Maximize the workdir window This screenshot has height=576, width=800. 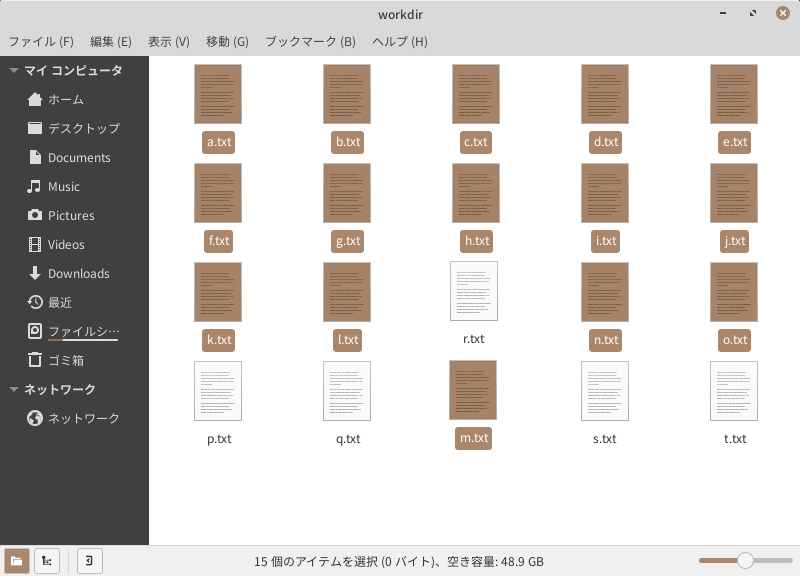[753, 13]
